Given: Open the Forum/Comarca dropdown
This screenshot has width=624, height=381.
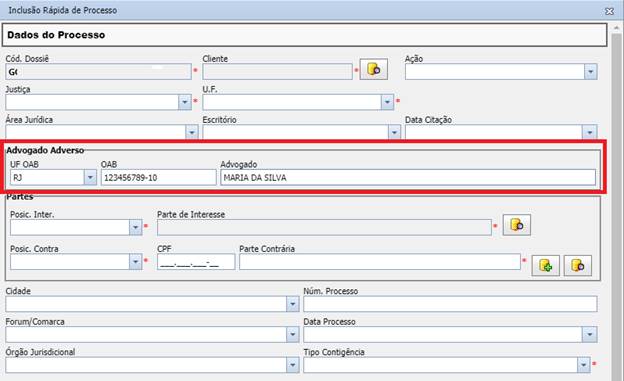Looking at the screenshot, I should pos(292,334).
